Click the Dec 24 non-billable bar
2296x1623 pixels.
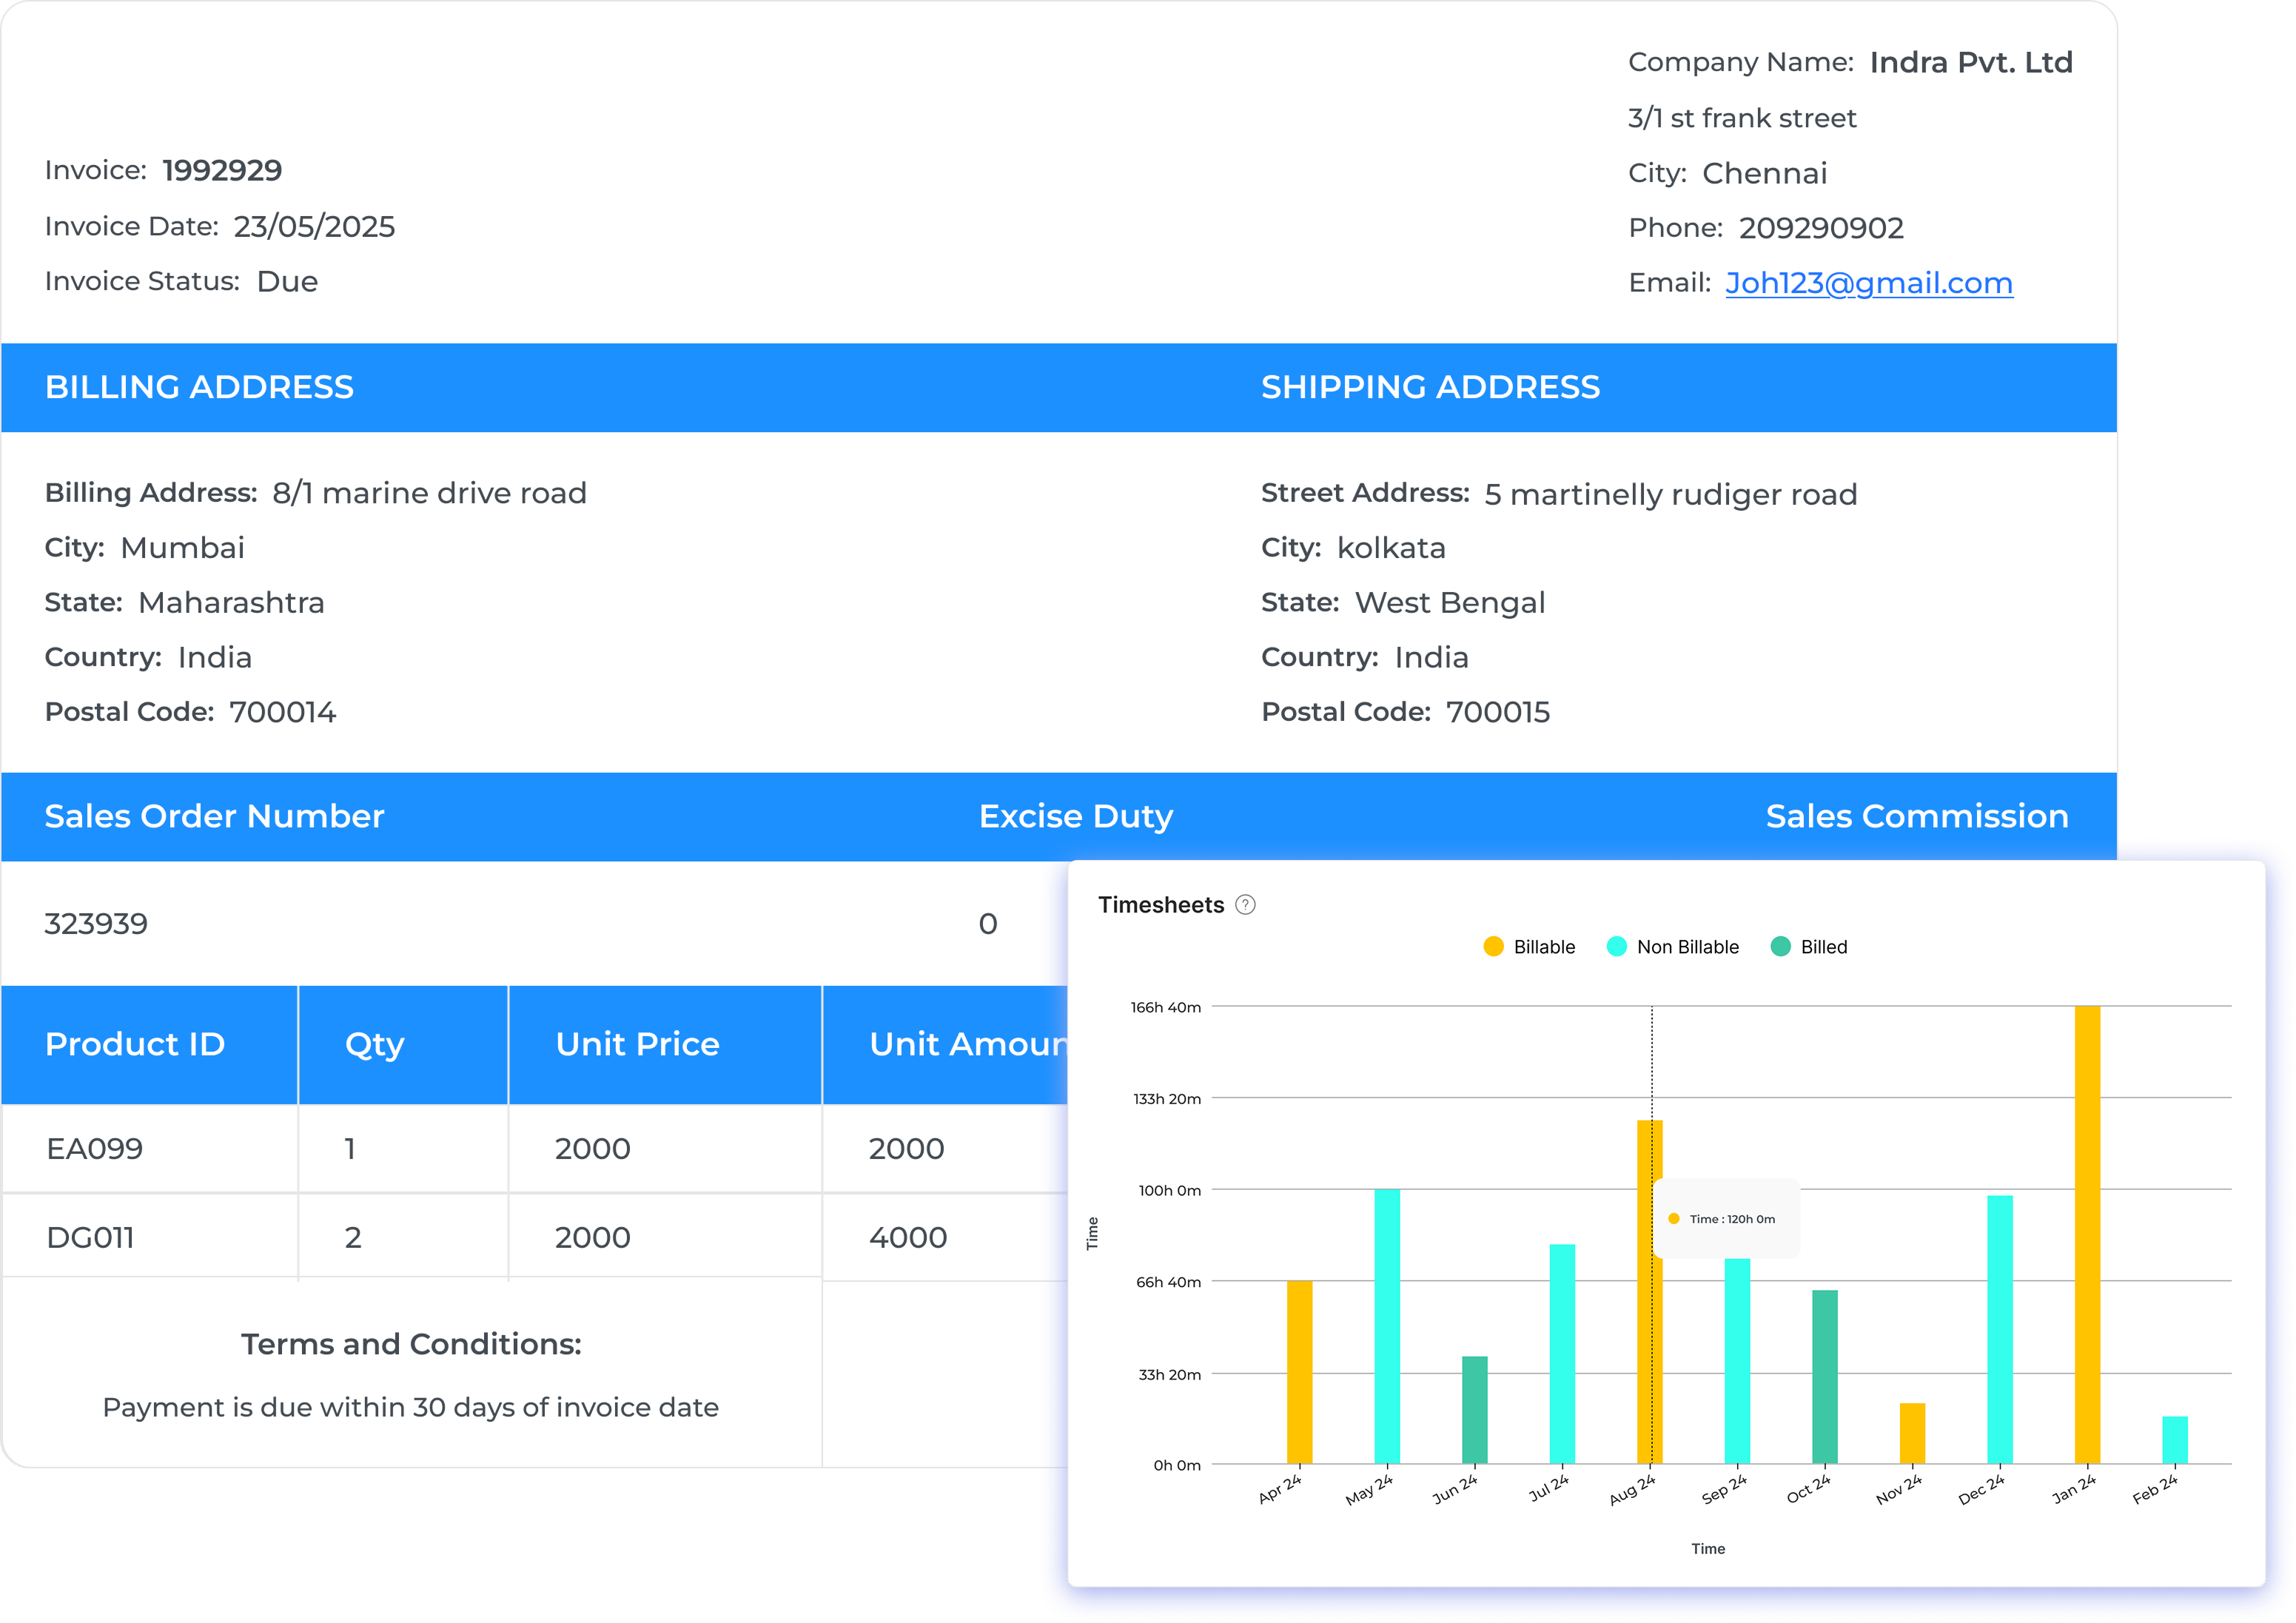click(1999, 1330)
